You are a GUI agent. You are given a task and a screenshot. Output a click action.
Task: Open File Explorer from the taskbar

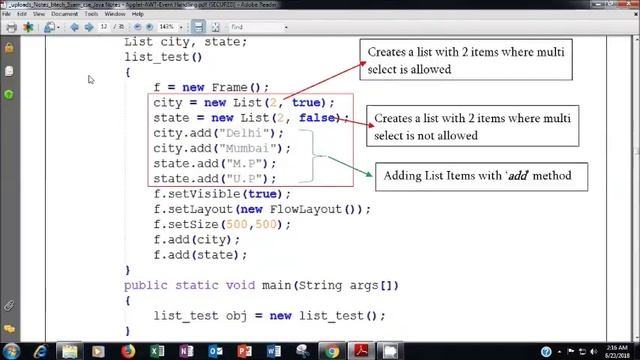(69, 351)
